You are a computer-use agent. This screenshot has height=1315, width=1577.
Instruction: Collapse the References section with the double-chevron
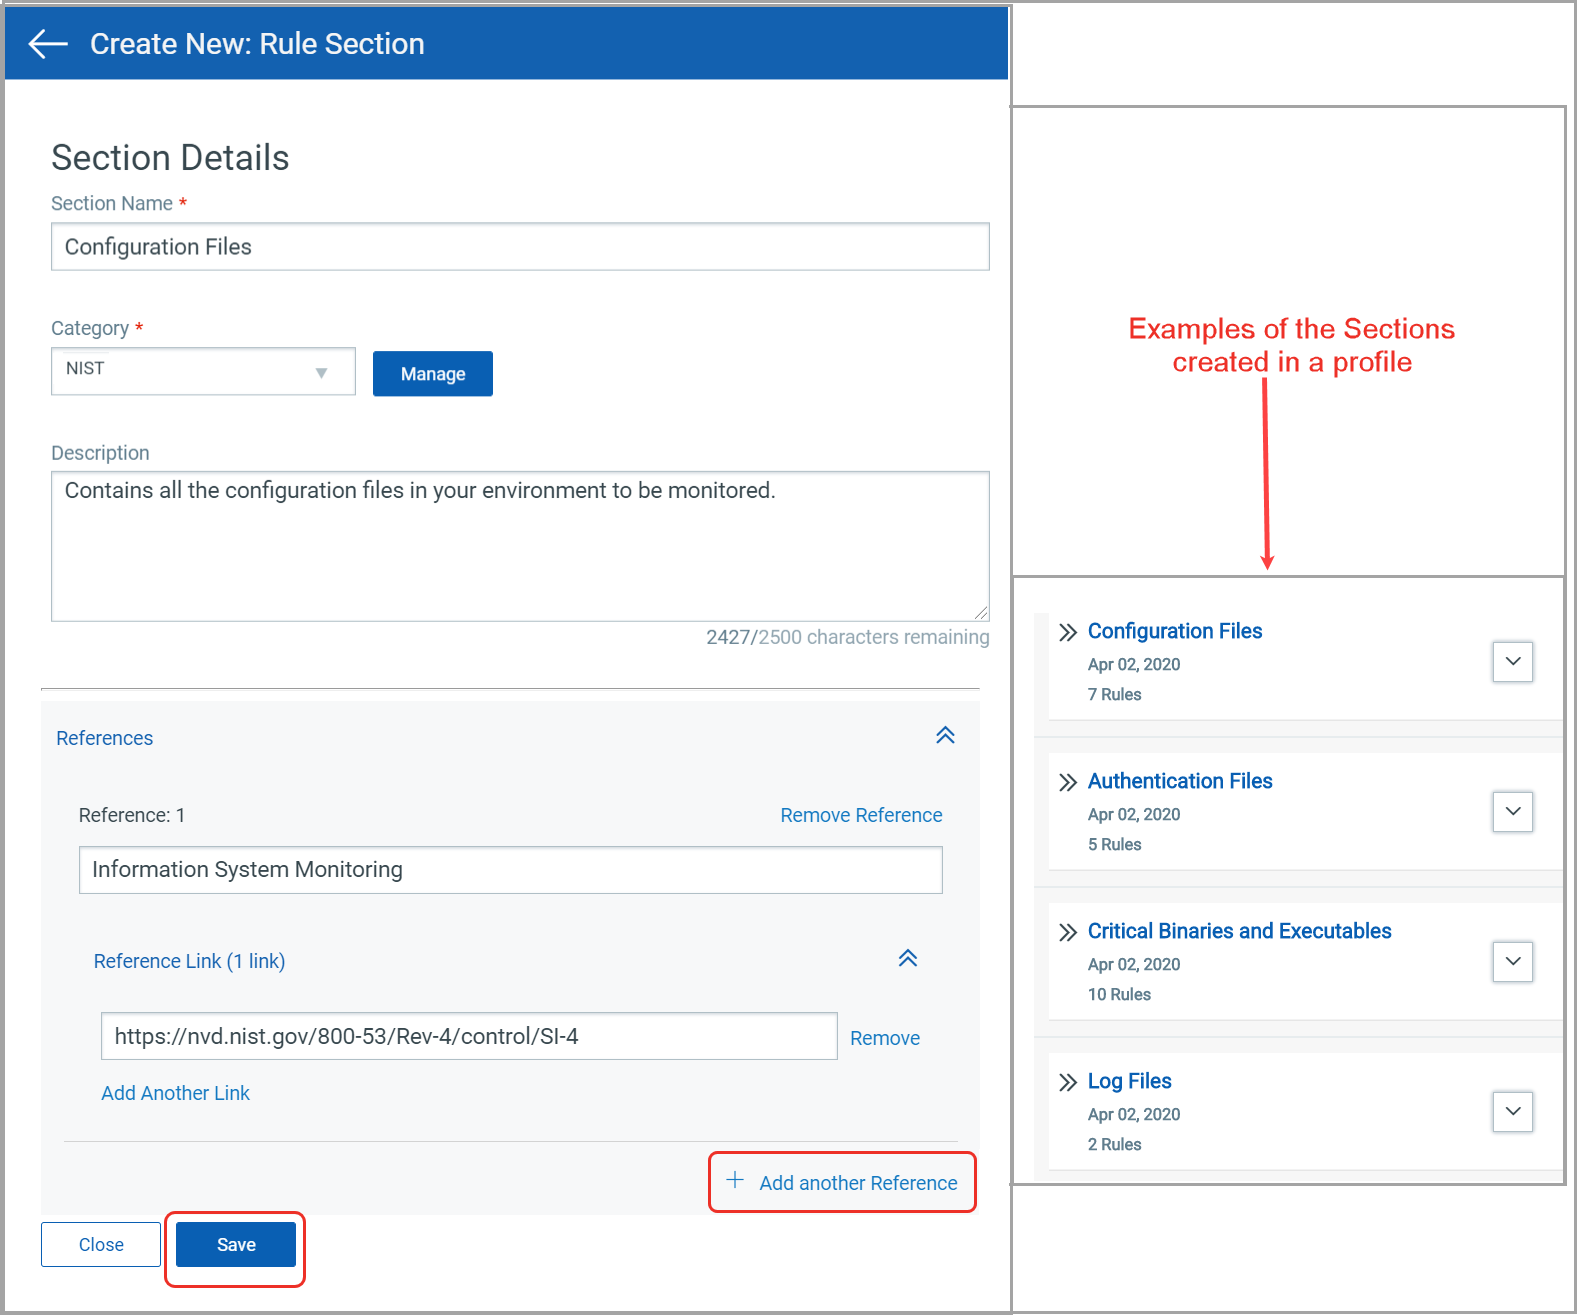point(945,736)
